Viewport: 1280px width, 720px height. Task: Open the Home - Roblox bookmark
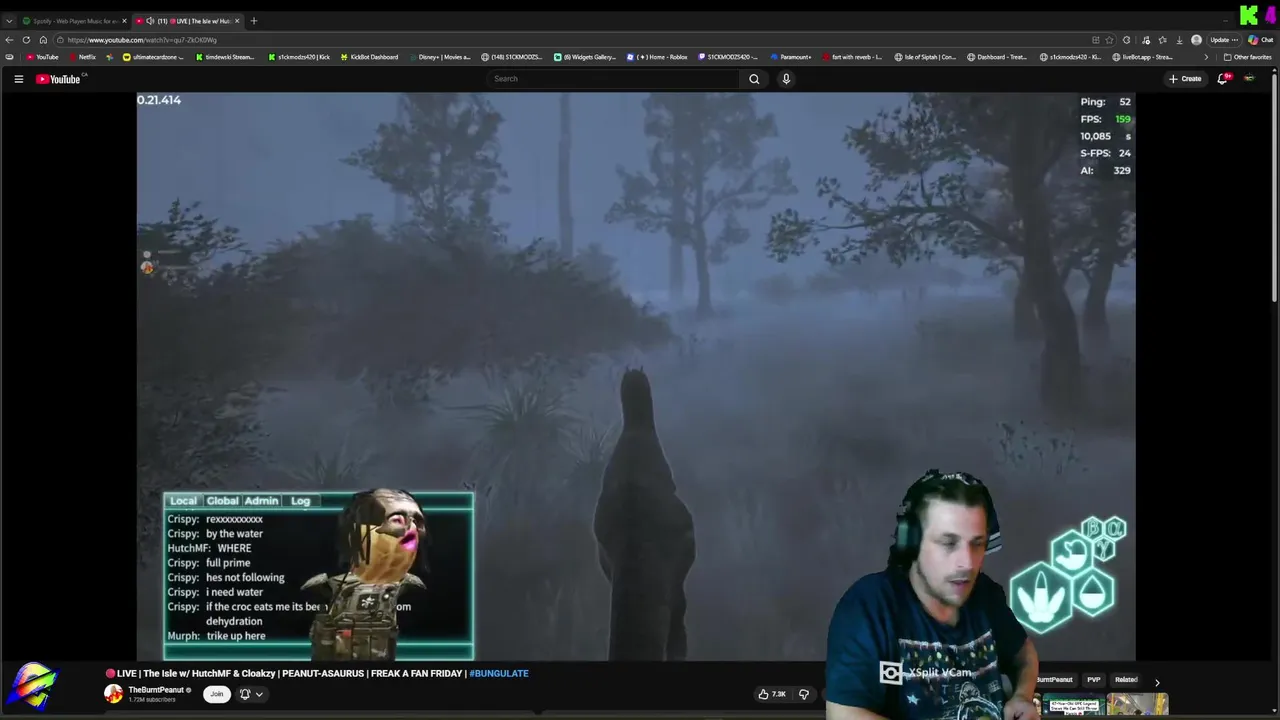[x=657, y=57]
